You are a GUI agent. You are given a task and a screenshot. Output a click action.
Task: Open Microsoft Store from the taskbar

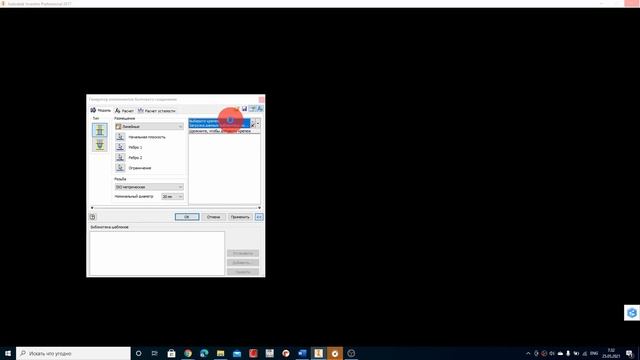pos(171,353)
